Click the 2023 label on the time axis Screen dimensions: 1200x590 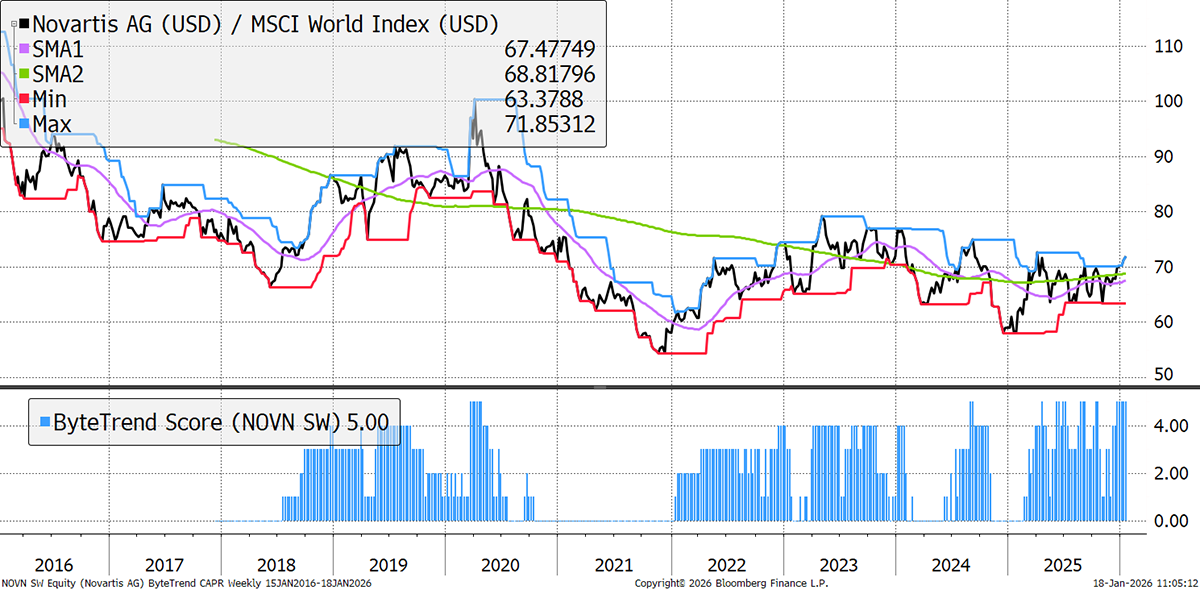click(838, 563)
